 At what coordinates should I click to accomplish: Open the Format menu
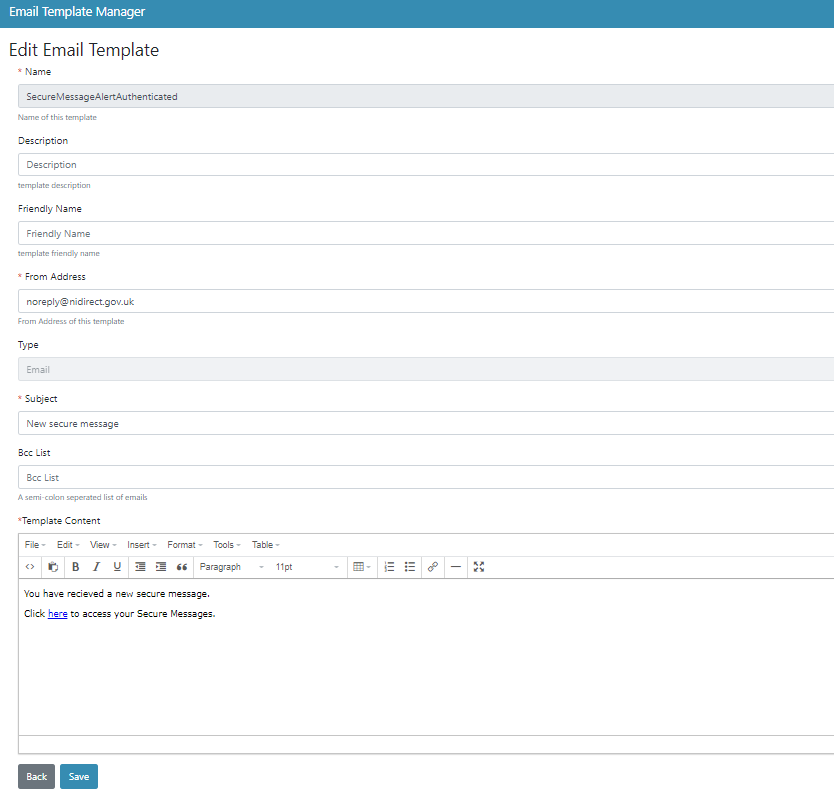(185, 545)
